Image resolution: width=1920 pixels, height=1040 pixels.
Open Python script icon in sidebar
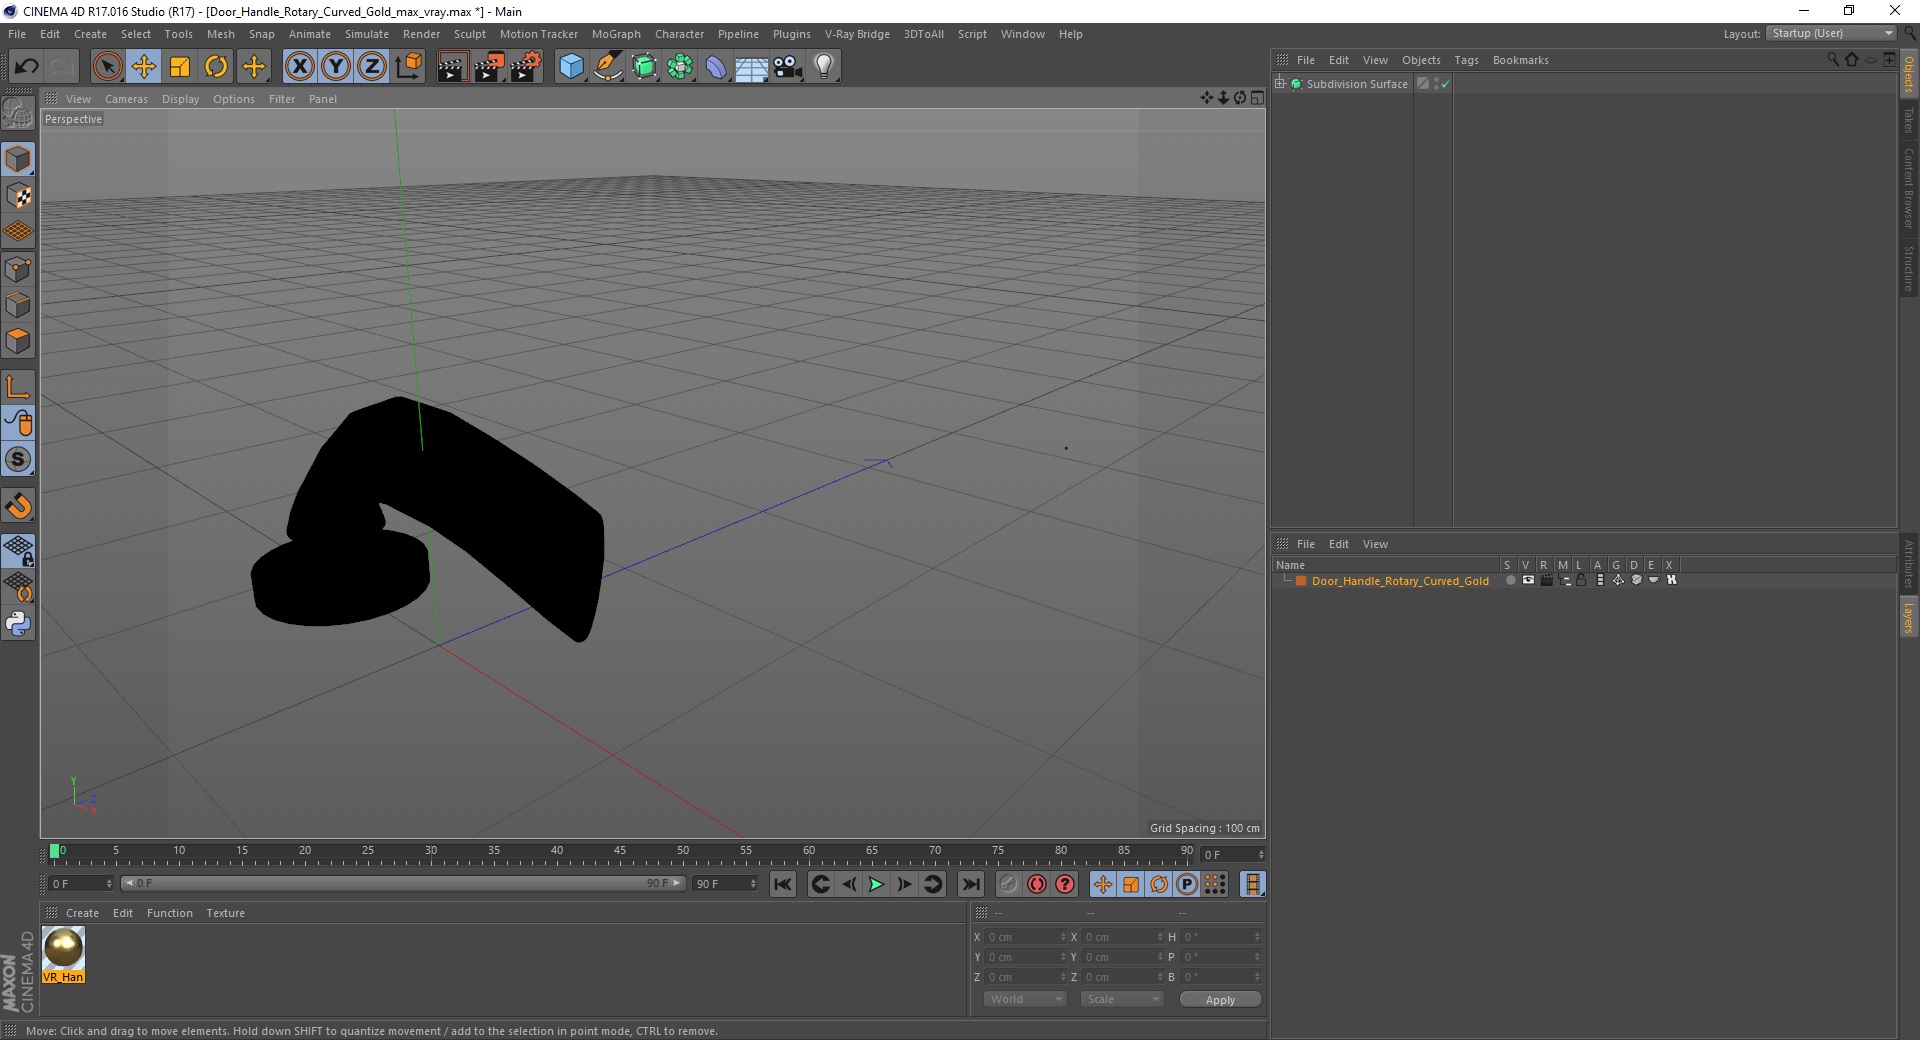click(18, 624)
